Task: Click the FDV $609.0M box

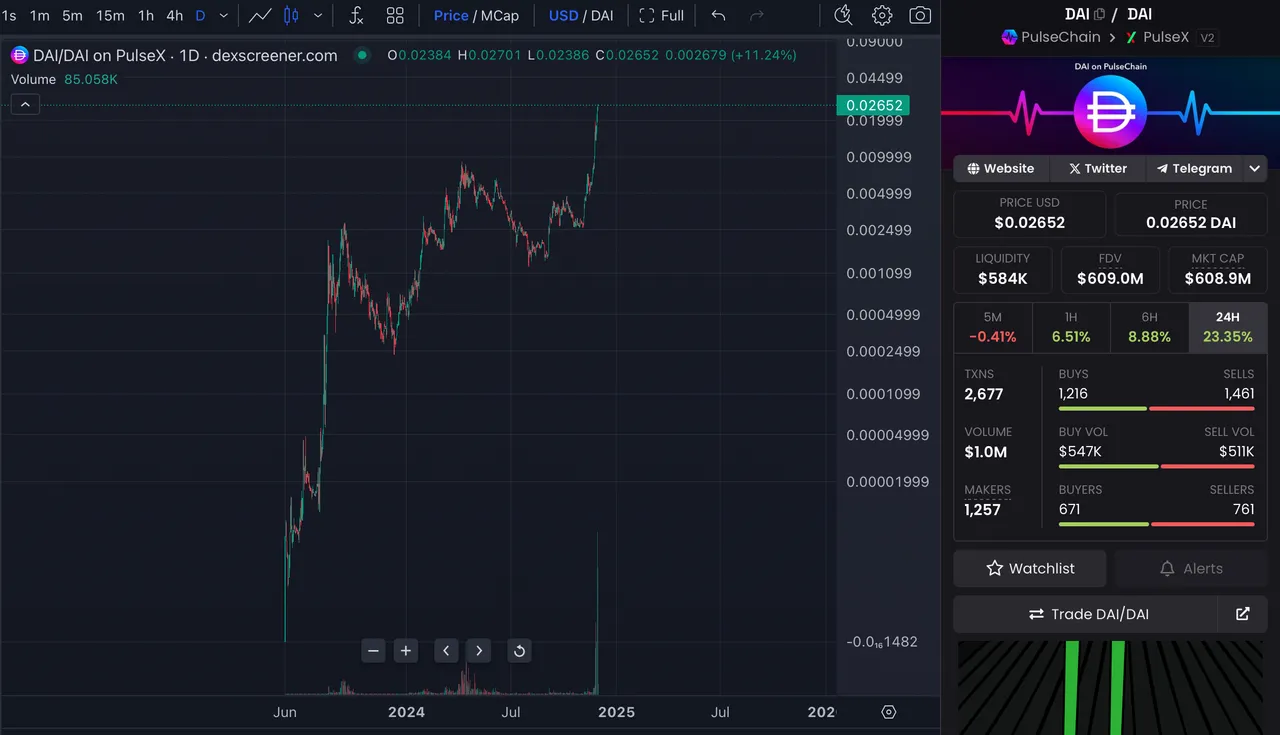Action: tap(1110, 270)
